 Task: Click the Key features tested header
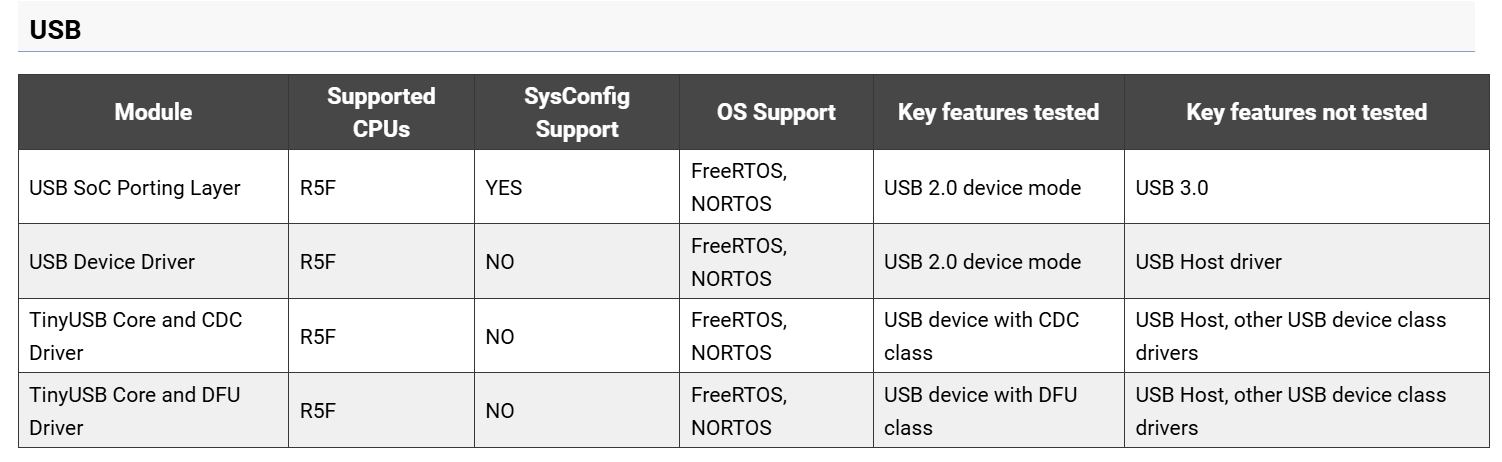pyautogui.click(x=998, y=112)
